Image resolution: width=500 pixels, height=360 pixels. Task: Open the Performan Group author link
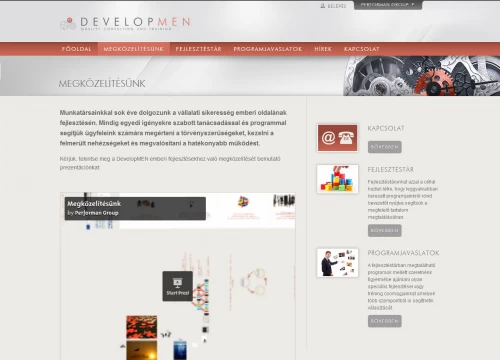point(96,213)
